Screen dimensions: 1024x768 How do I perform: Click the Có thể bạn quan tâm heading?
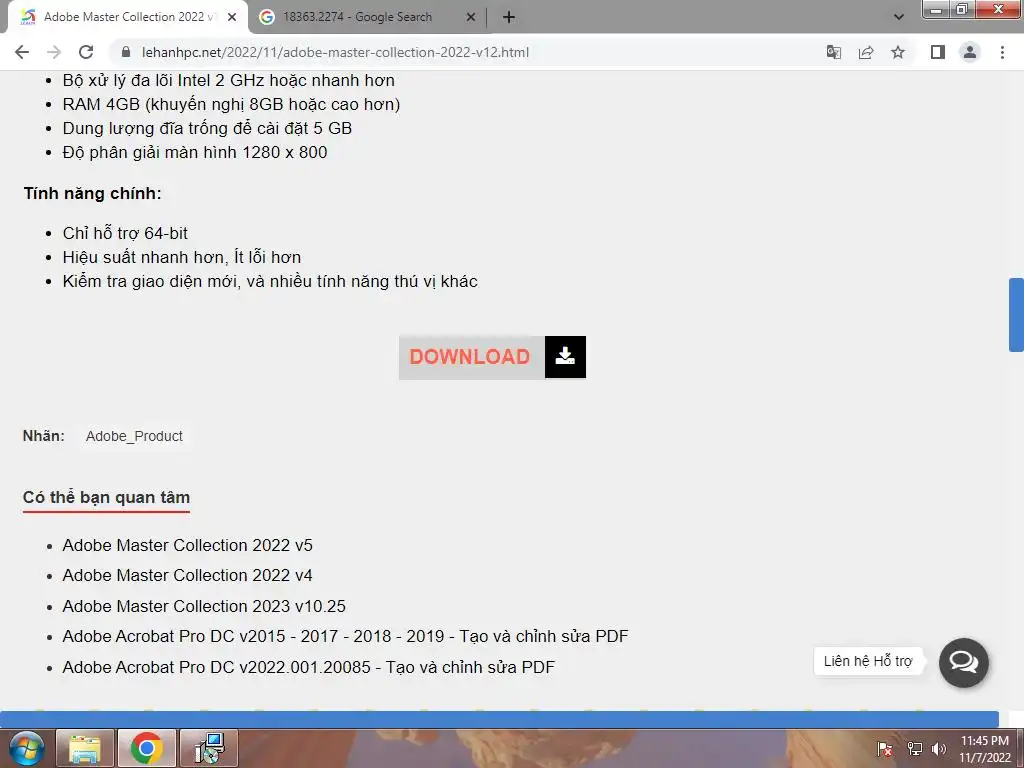click(106, 498)
